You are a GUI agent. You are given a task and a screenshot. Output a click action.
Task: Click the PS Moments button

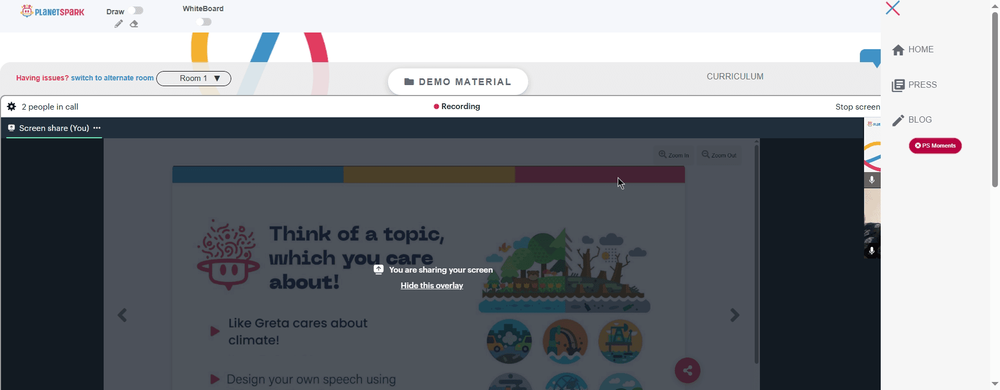click(x=935, y=146)
